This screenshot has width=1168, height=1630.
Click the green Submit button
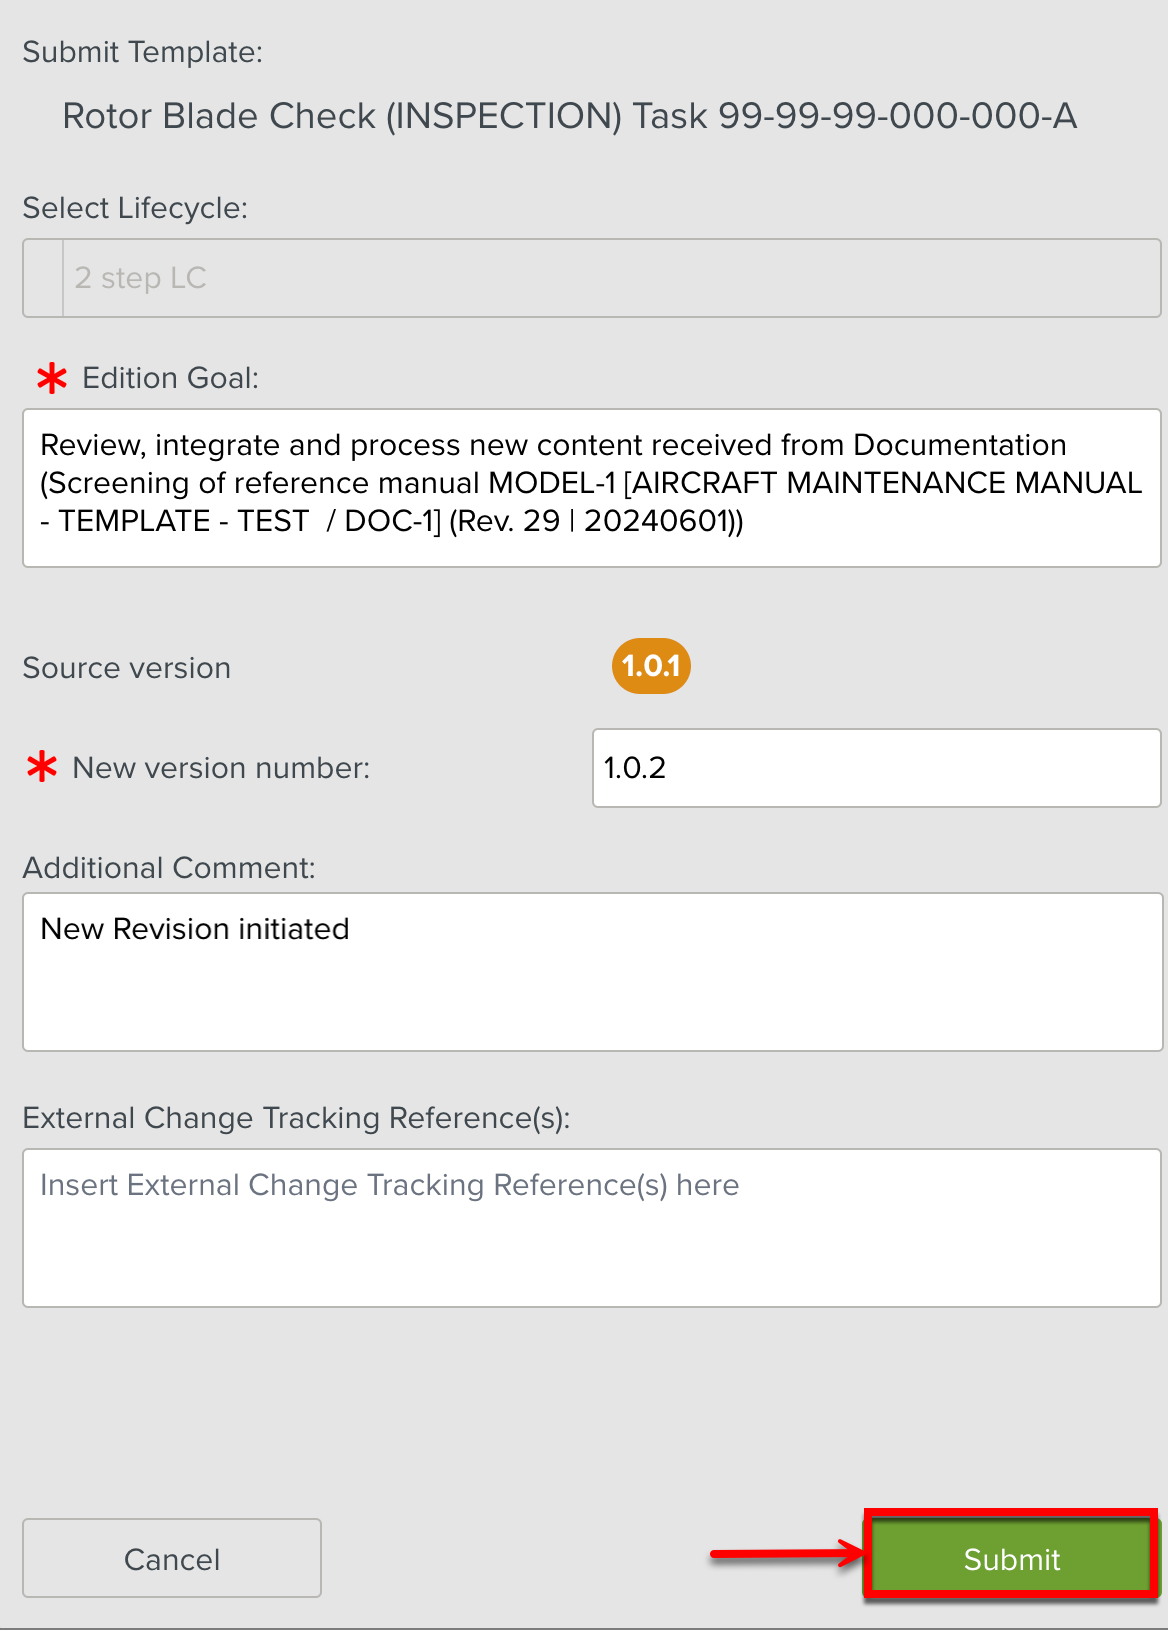tap(1011, 1558)
